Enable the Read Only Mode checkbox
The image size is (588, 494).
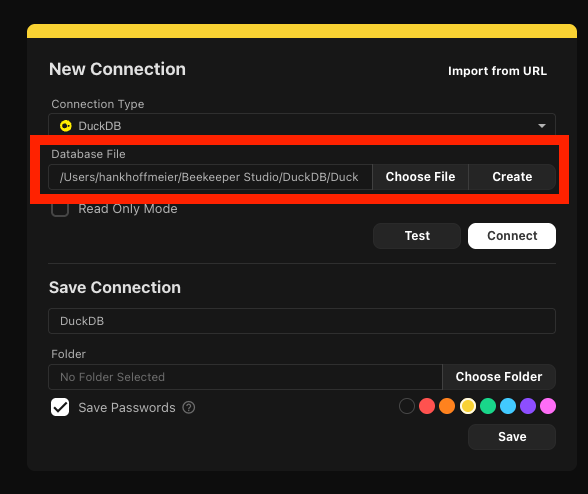click(x=60, y=209)
